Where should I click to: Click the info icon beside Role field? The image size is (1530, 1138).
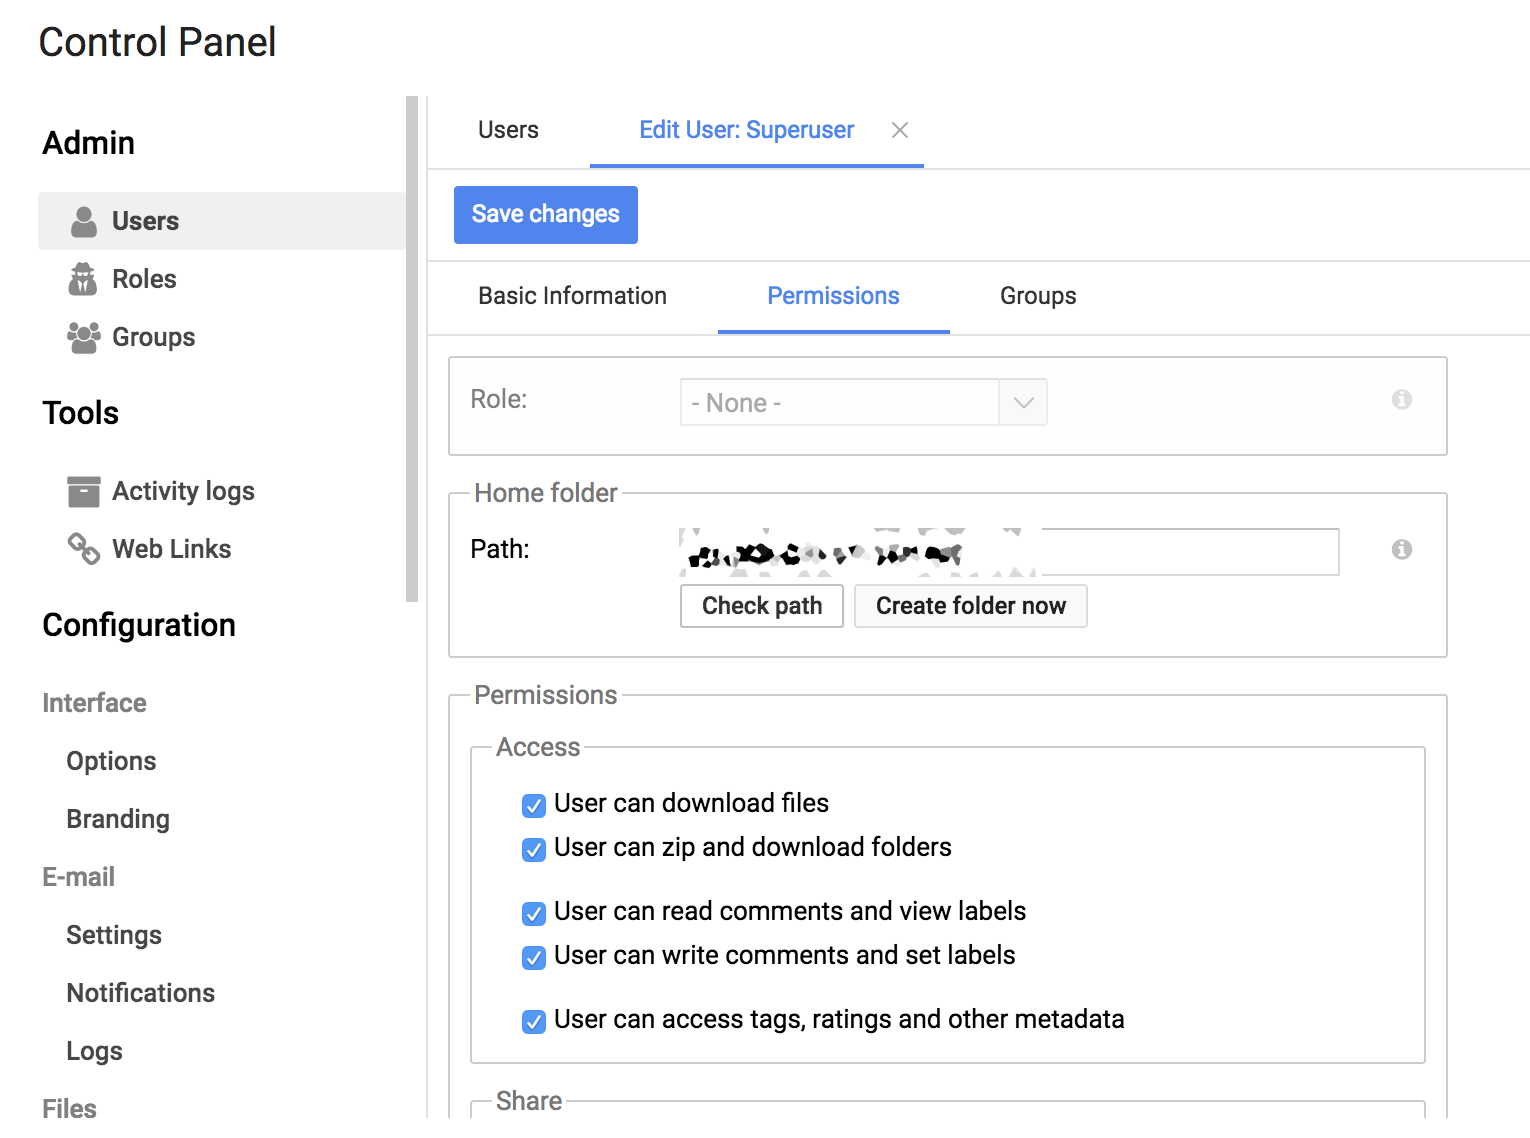(1402, 399)
